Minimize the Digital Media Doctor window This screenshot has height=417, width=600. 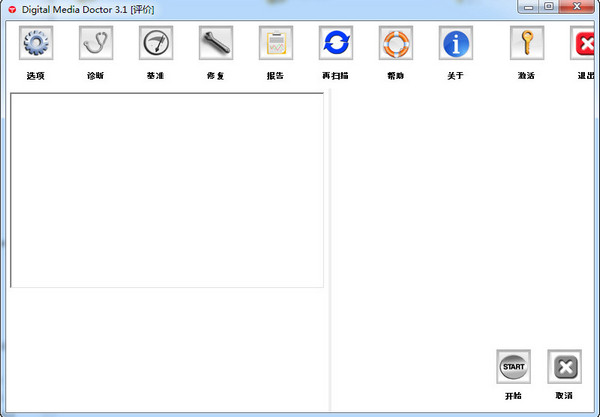pyautogui.click(x=528, y=7)
